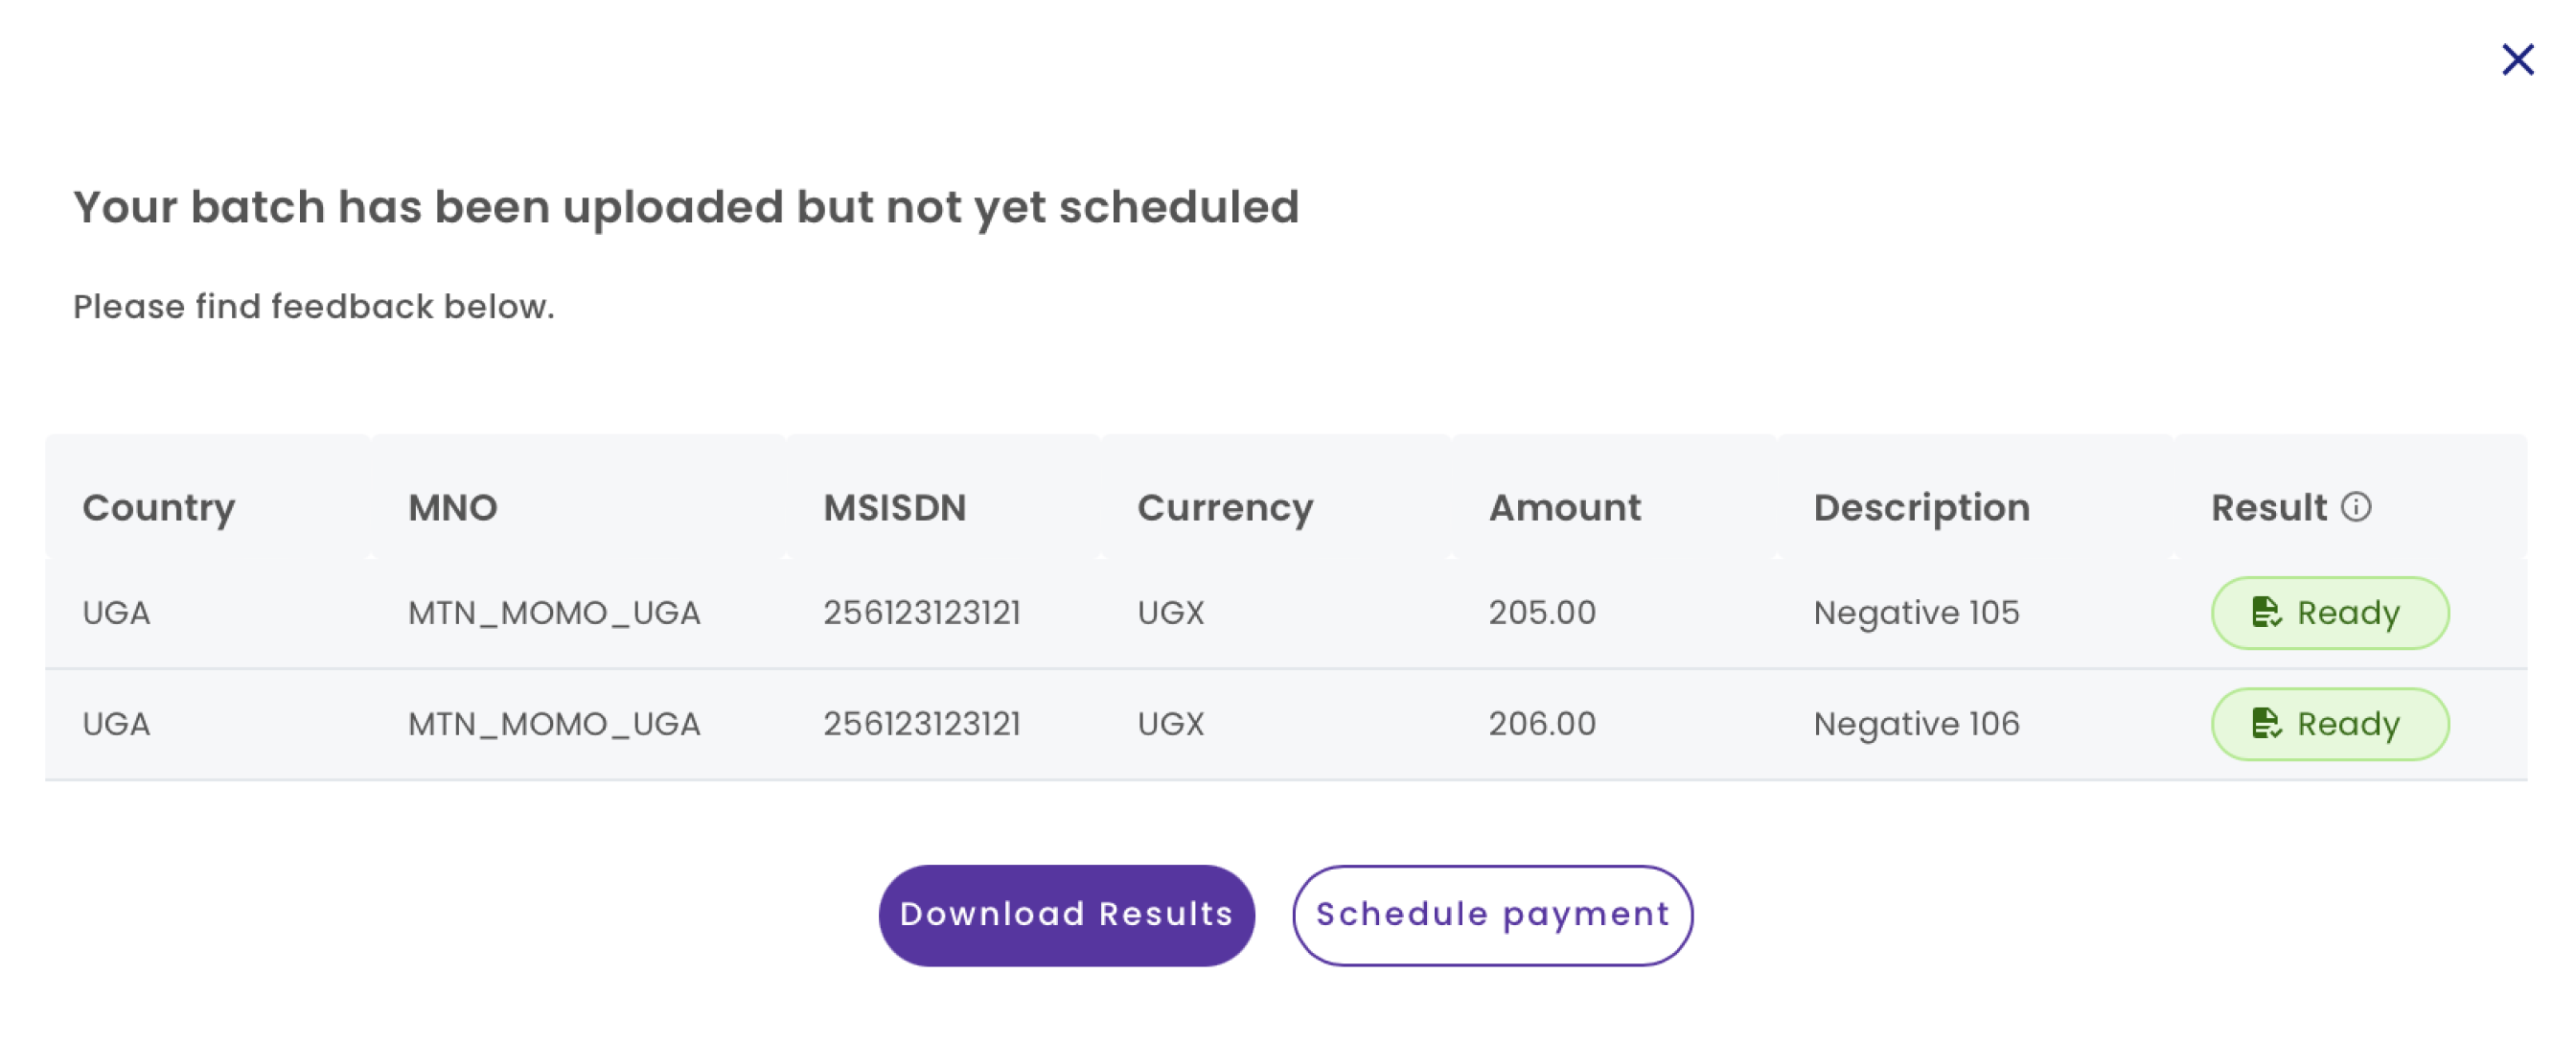
Task: Select the row with description Negative 106
Action: [1916, 724]
